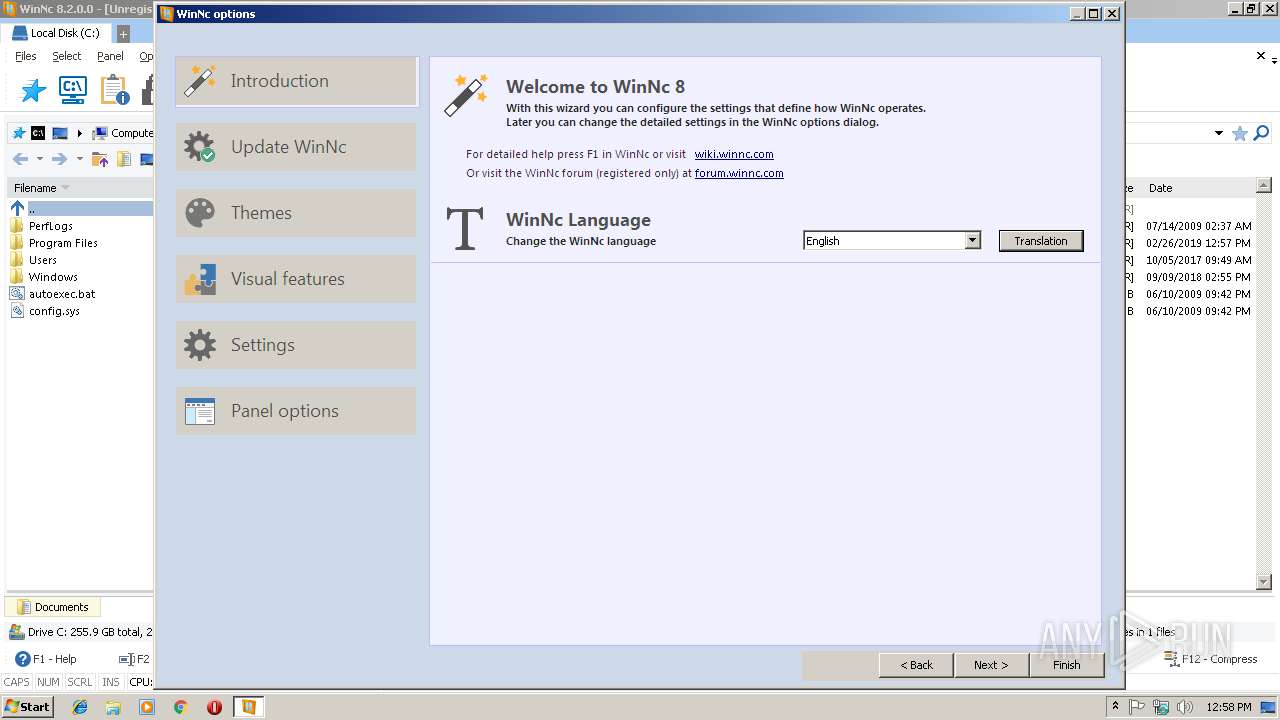Click the Visual features puzzle icon
The image size is (1280, 720).
pyautogui.click(x=200, y=279)
